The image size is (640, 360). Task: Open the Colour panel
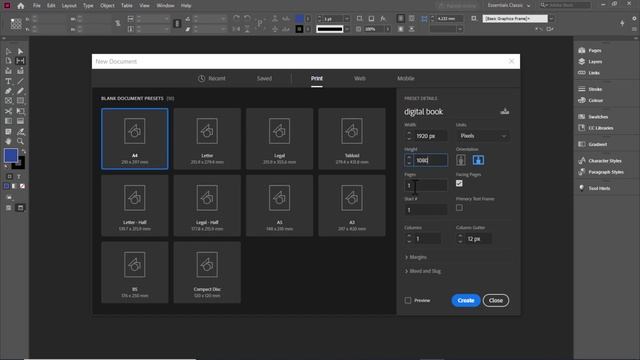[x=591, y=100]
